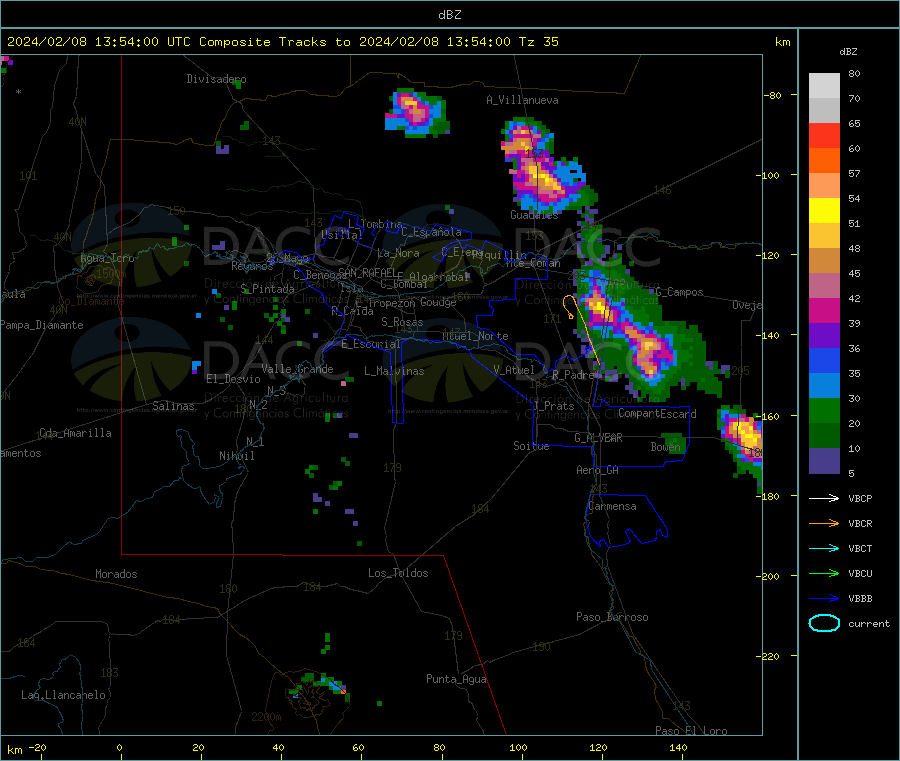Select the red 60–65 dBZ color swatch
Image resolution: width=900 pixels, height=761 pixels.
tap(824, 135)
